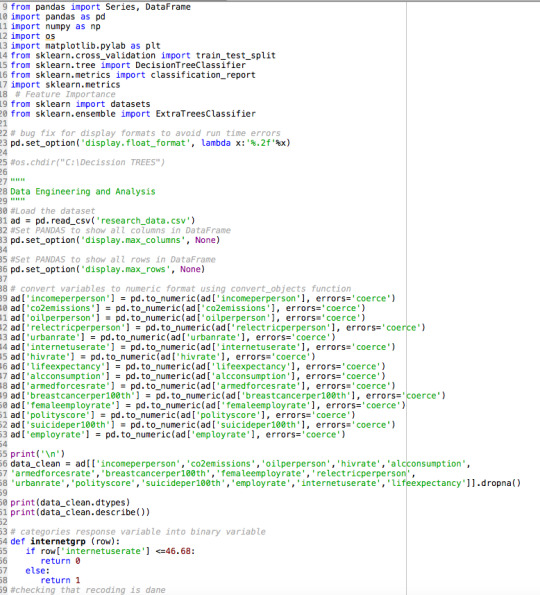Click the 'import os' statement

pyautogui.click(x=33, y=36)
